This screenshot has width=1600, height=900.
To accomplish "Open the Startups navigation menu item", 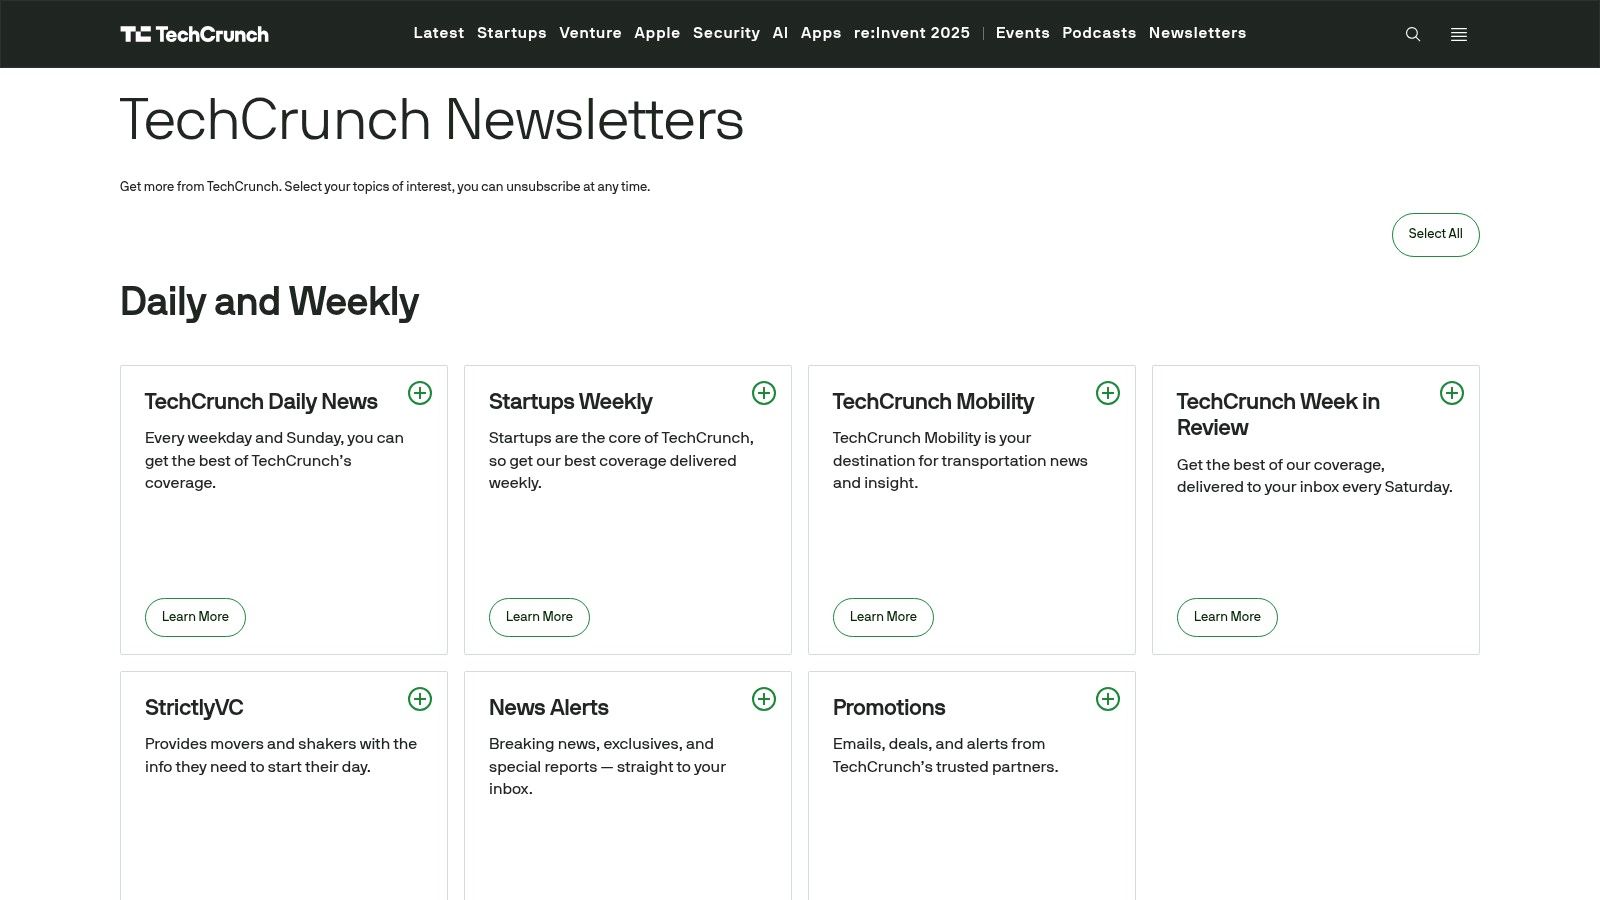I will pos(511,33).
